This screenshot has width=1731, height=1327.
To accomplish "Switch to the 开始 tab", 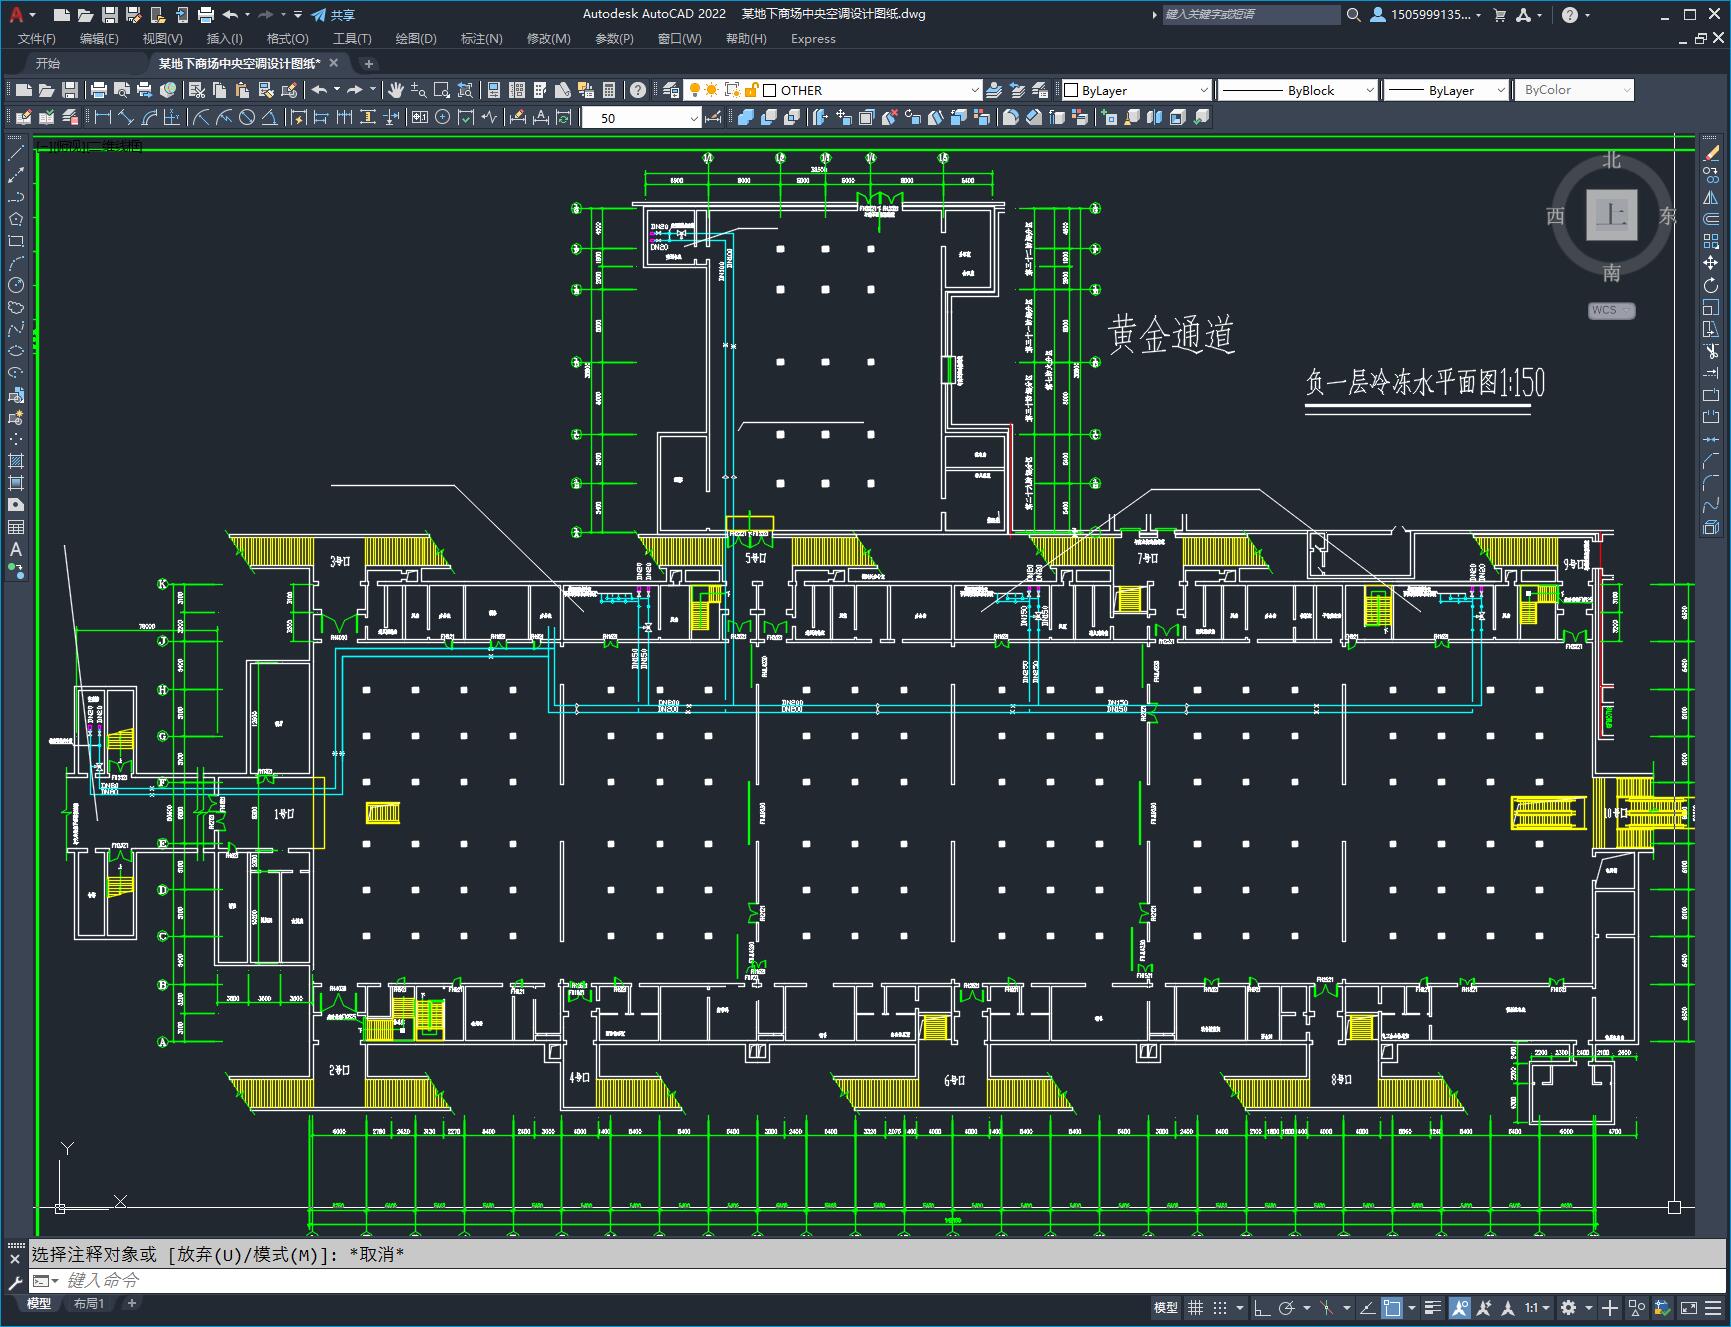I will tap(48, 63).
